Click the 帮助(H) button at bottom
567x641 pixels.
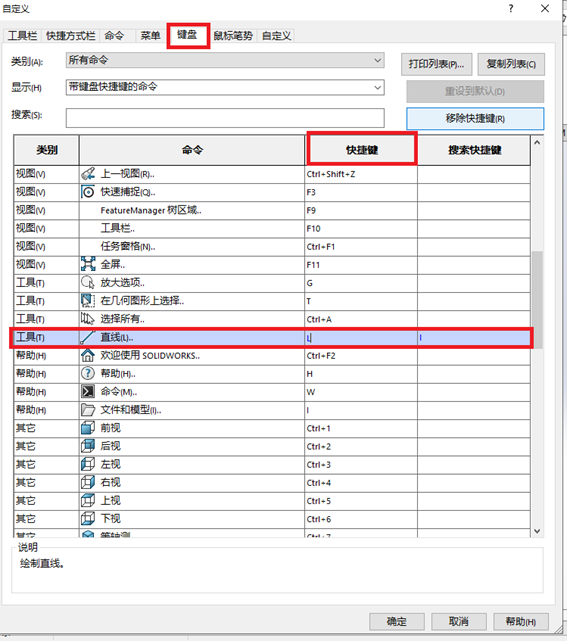pos(521,621)
